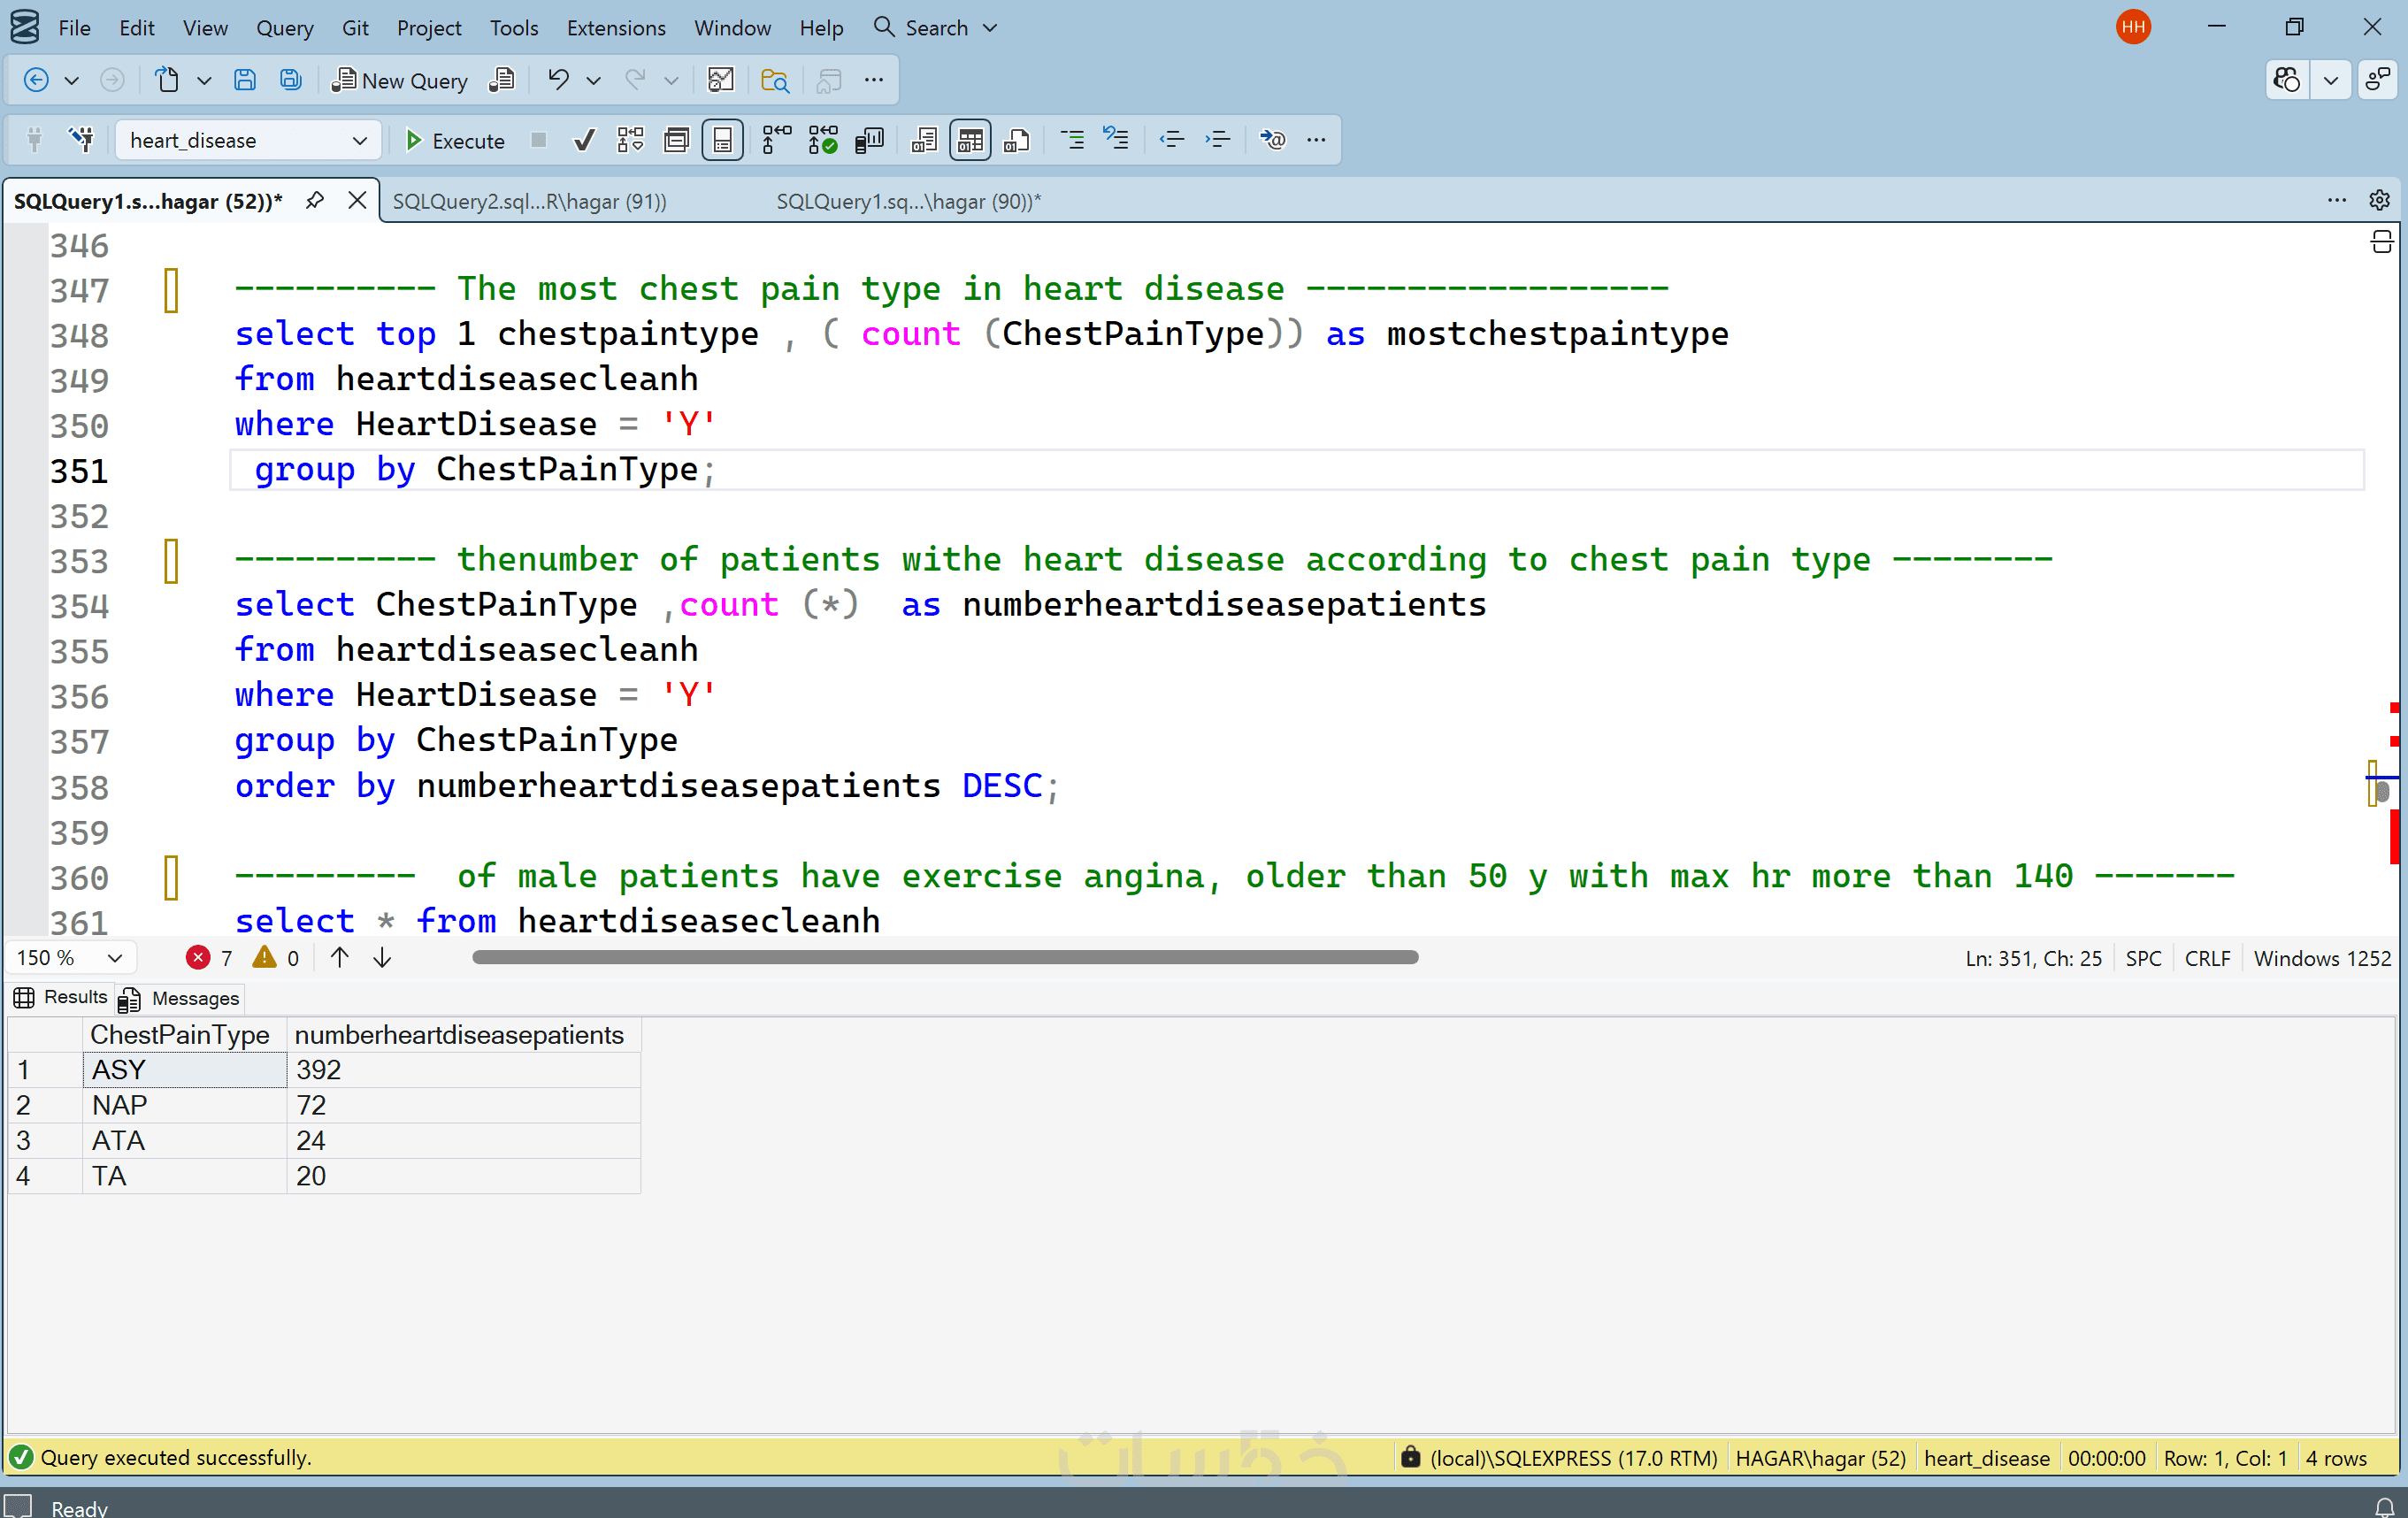Toggle Results to Grid output mode
This screenshot has height=1518, width=2408.
pyautogui.click(x=969, y=140)
